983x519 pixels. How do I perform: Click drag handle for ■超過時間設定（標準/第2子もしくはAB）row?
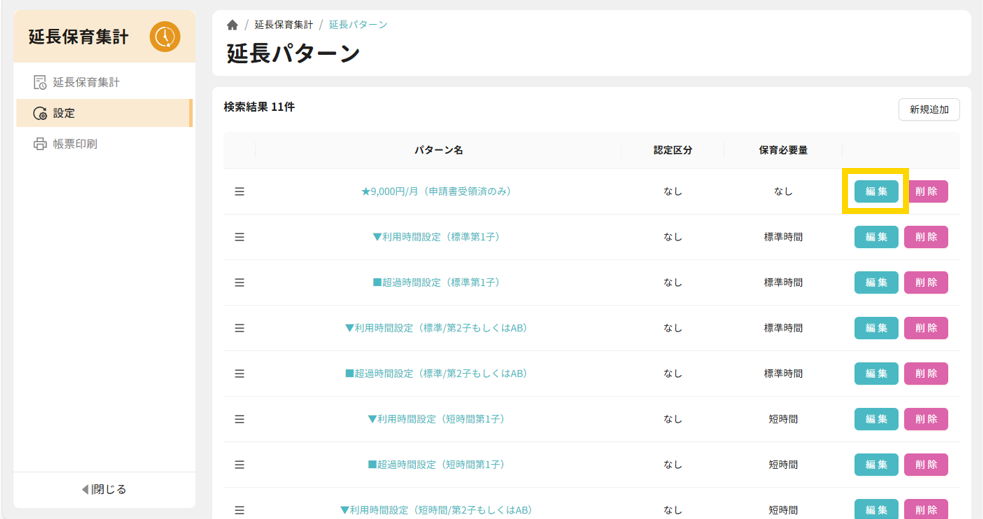click(x=239, y=374)
